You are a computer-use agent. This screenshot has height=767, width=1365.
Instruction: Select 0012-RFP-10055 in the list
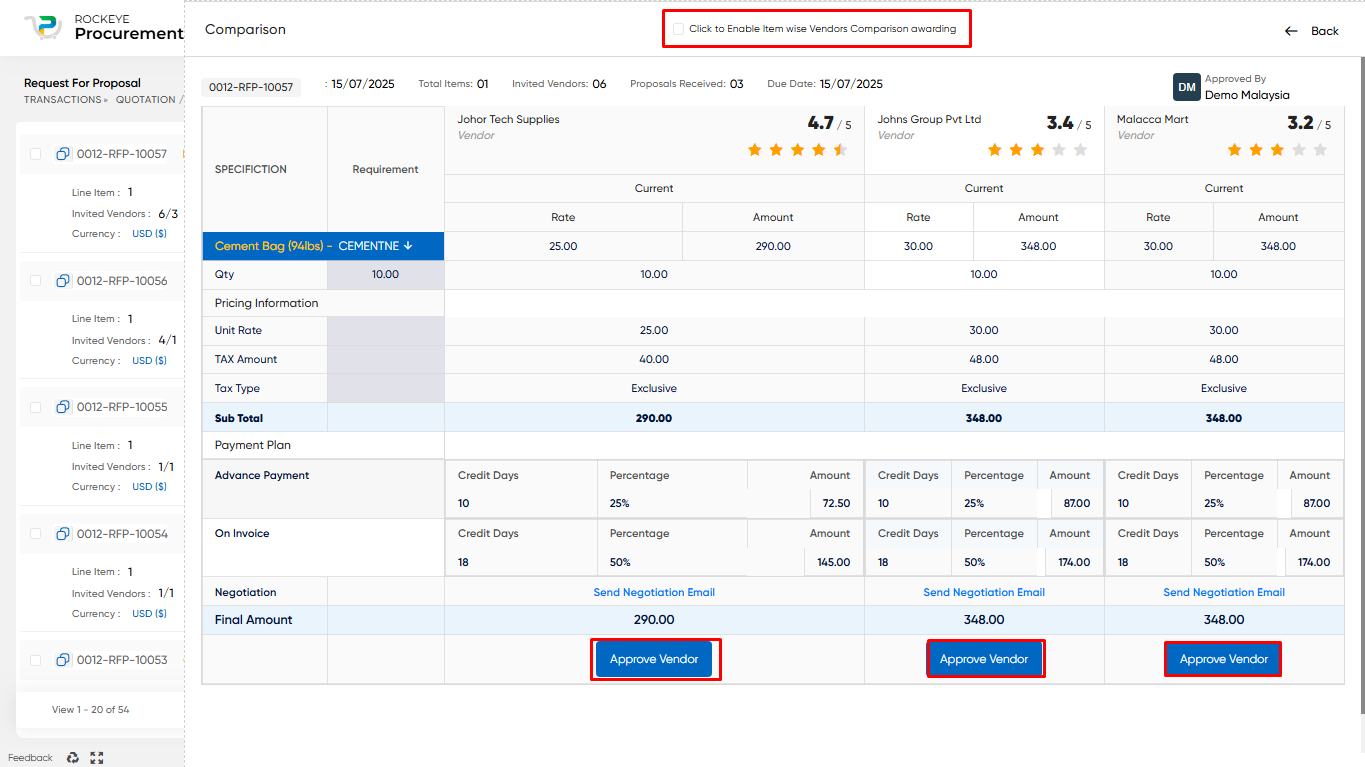(x=122, y=407)
